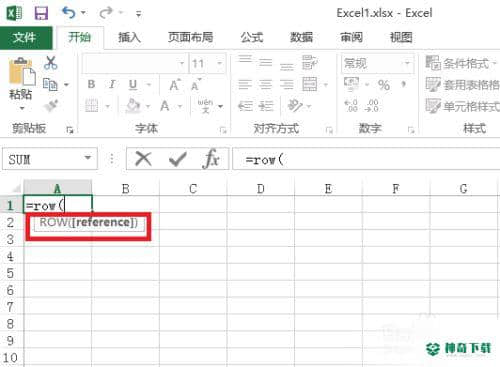The image size is (500, 367).
Task: Open the Insert Function fx dialog
Action: pyautogui.click(x=210, y=159)
